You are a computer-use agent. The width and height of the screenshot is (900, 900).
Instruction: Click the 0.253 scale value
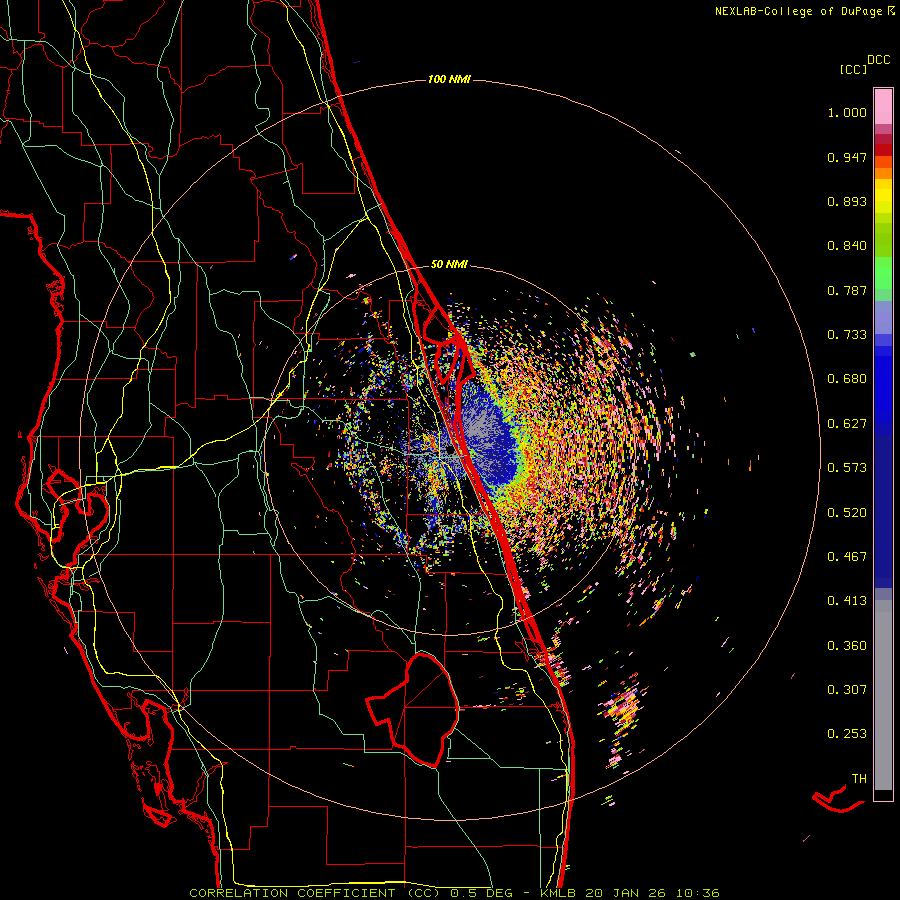[847, 734]
